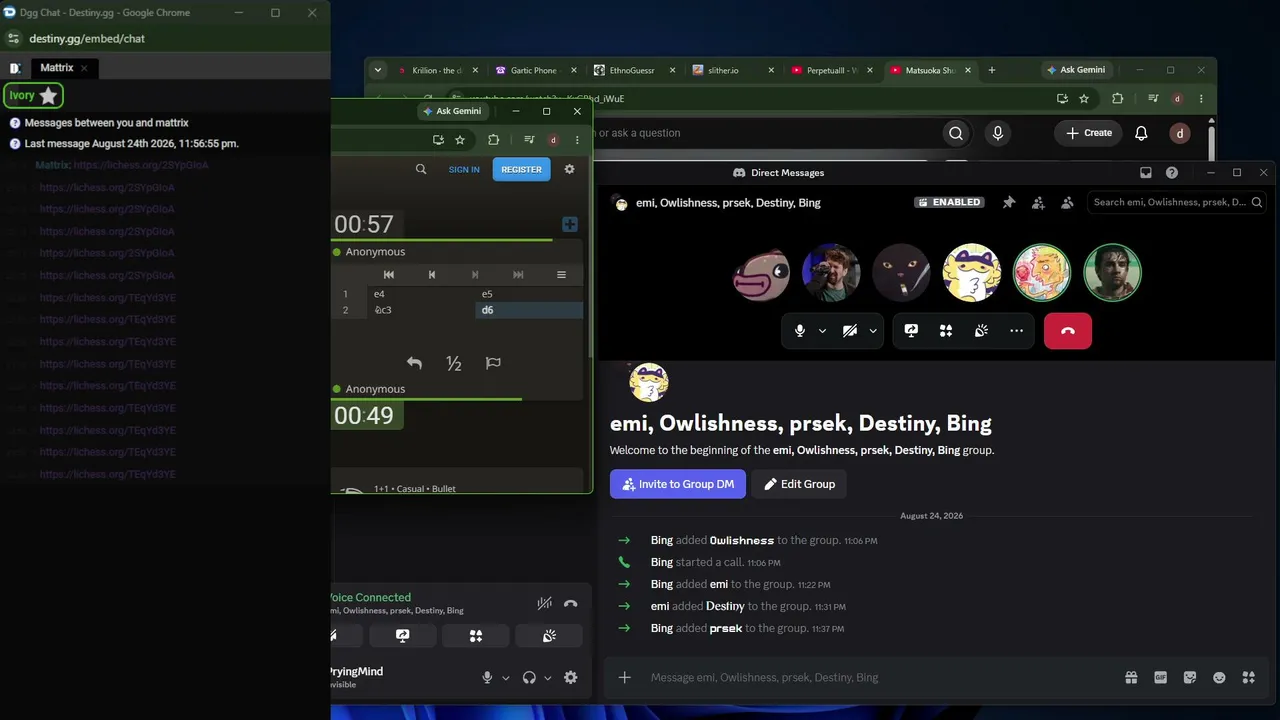Open YouTube notifications bell
Viewport: 1280px width, 720px height.
pyautogui.click(x=1141, y=133)
